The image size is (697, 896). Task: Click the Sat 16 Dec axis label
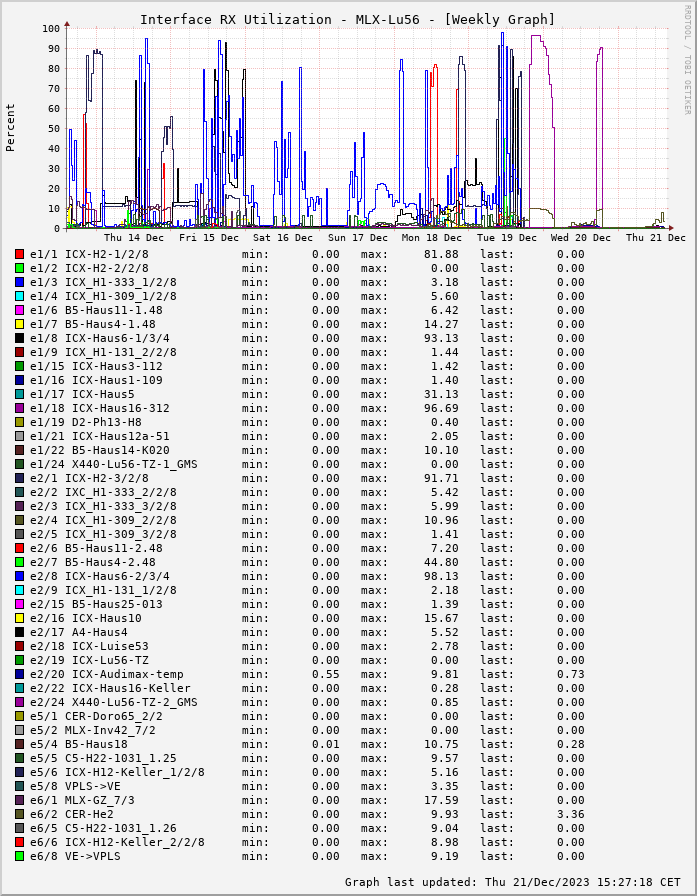click(x=283, y=238)
